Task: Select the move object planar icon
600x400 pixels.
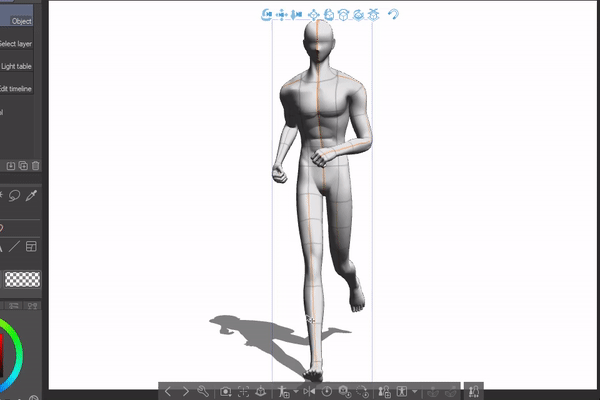Action: pos(313,15)
